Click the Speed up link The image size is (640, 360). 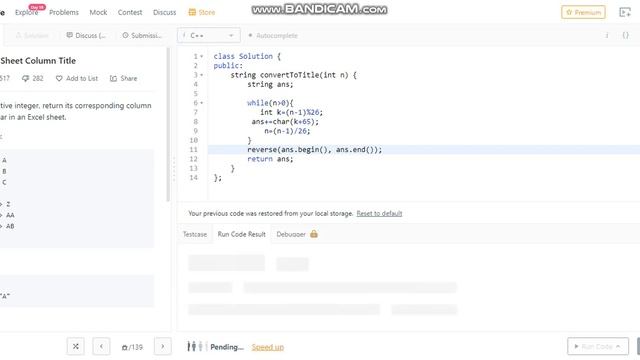268,347
